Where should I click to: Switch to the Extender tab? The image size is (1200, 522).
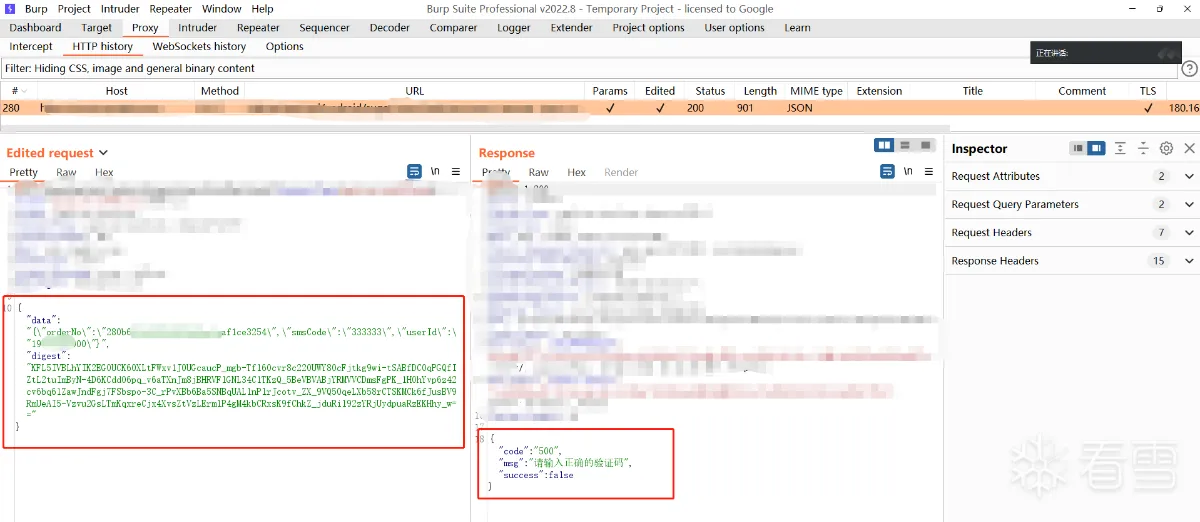click(572, 28)
